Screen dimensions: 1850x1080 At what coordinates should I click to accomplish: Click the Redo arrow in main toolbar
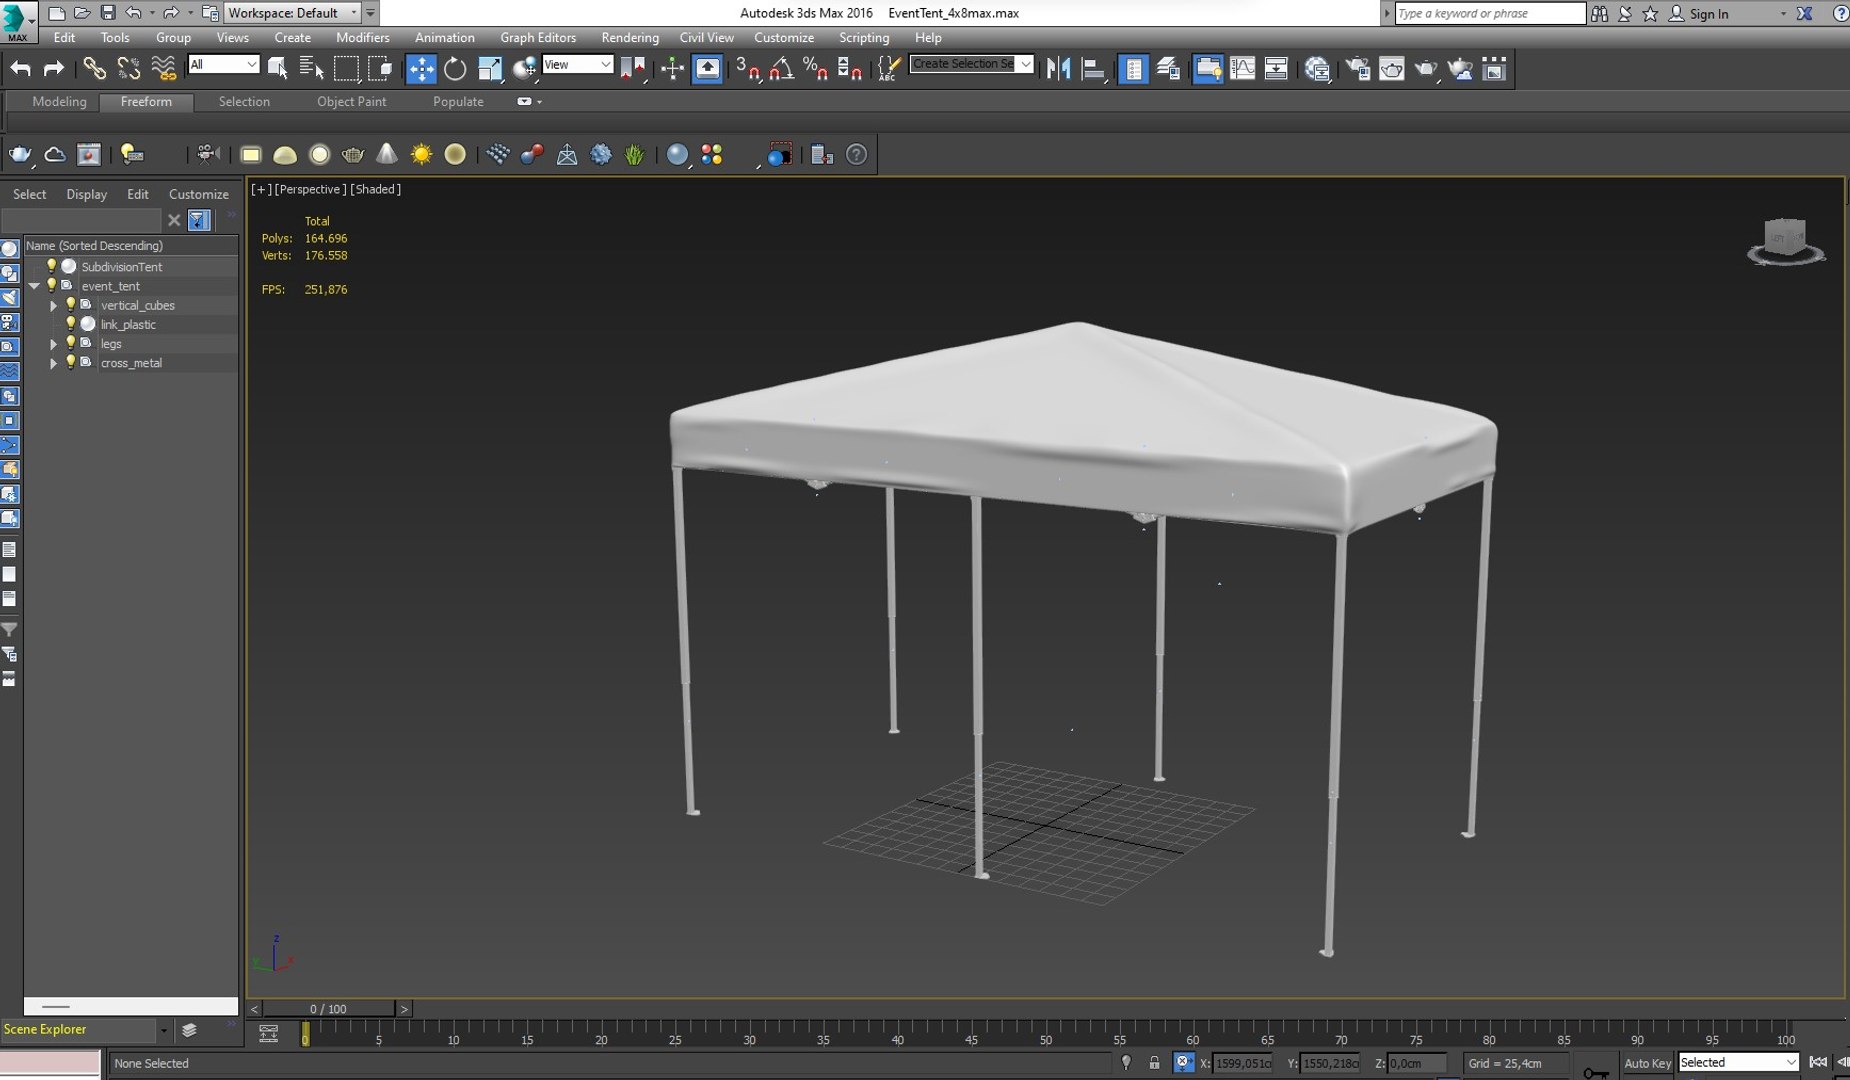[x=54, y=68]
